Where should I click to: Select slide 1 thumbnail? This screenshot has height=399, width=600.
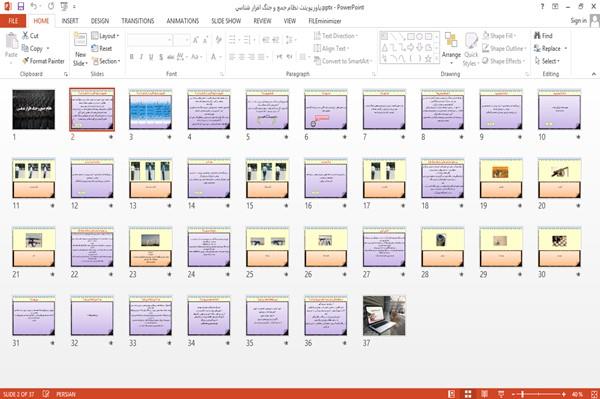point(34,109)
